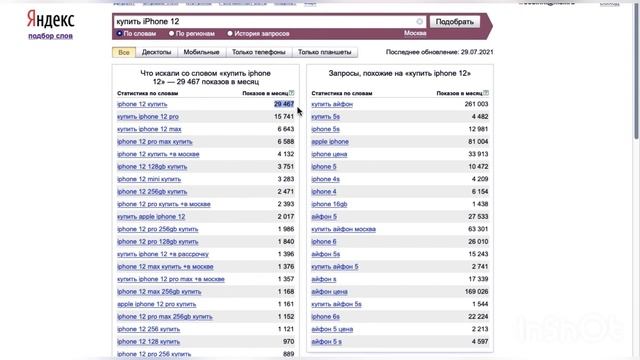Open the iphone 12 pro купить +в москве link
640x360 pixels.
(164, 204)
